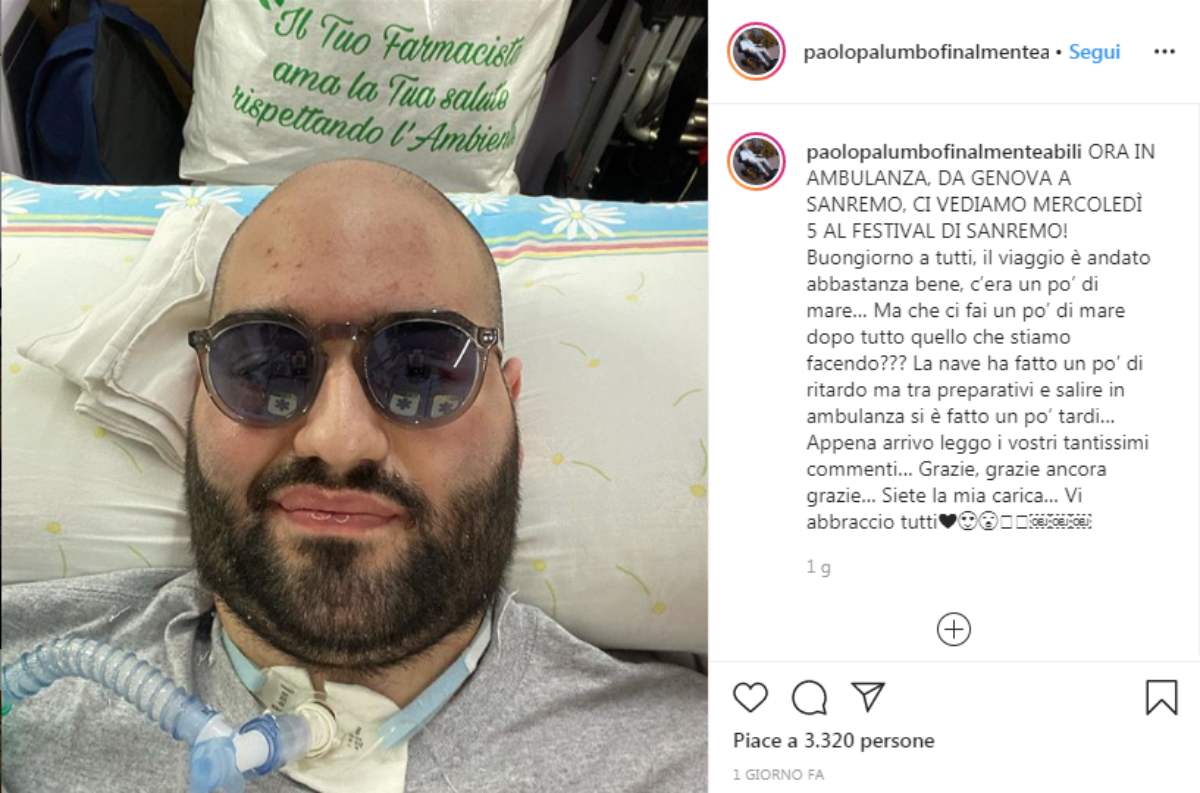View likes list 'Piace a 3.320 persone'
This screenshot has width=1200, height=793.
tap(834, 741)
